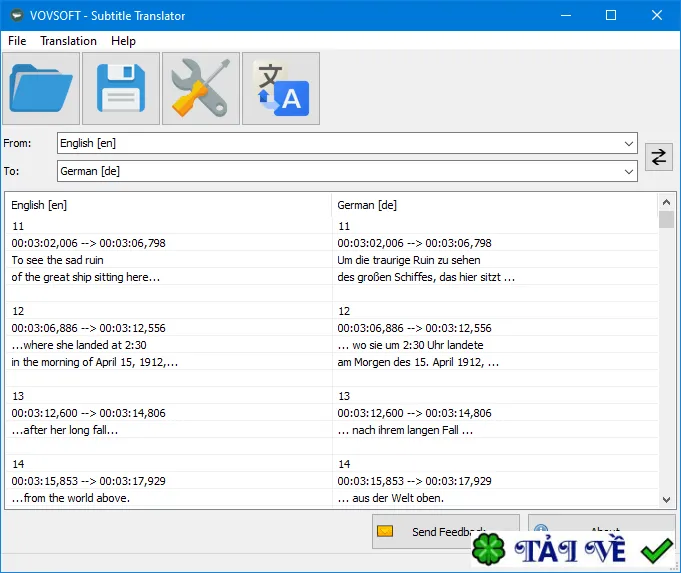Open a subtitle file with folder icon

[41, 89]
